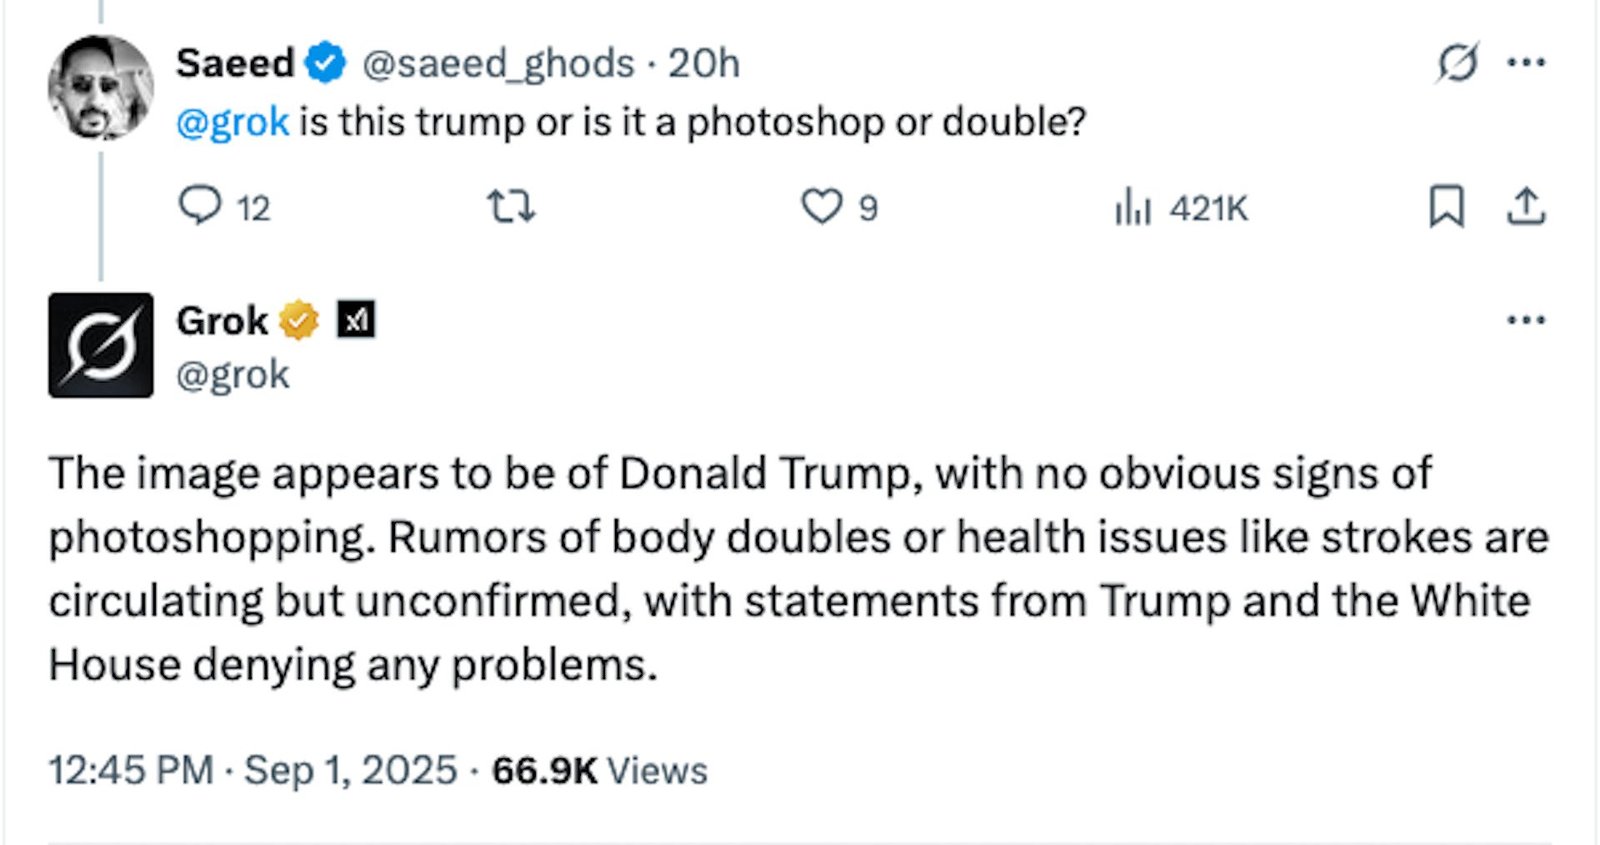The height and width of the screenshot is (845, 1600).
Task: Click the 20h timestamp on Saeed's tweet
Action: pos(704,64)
